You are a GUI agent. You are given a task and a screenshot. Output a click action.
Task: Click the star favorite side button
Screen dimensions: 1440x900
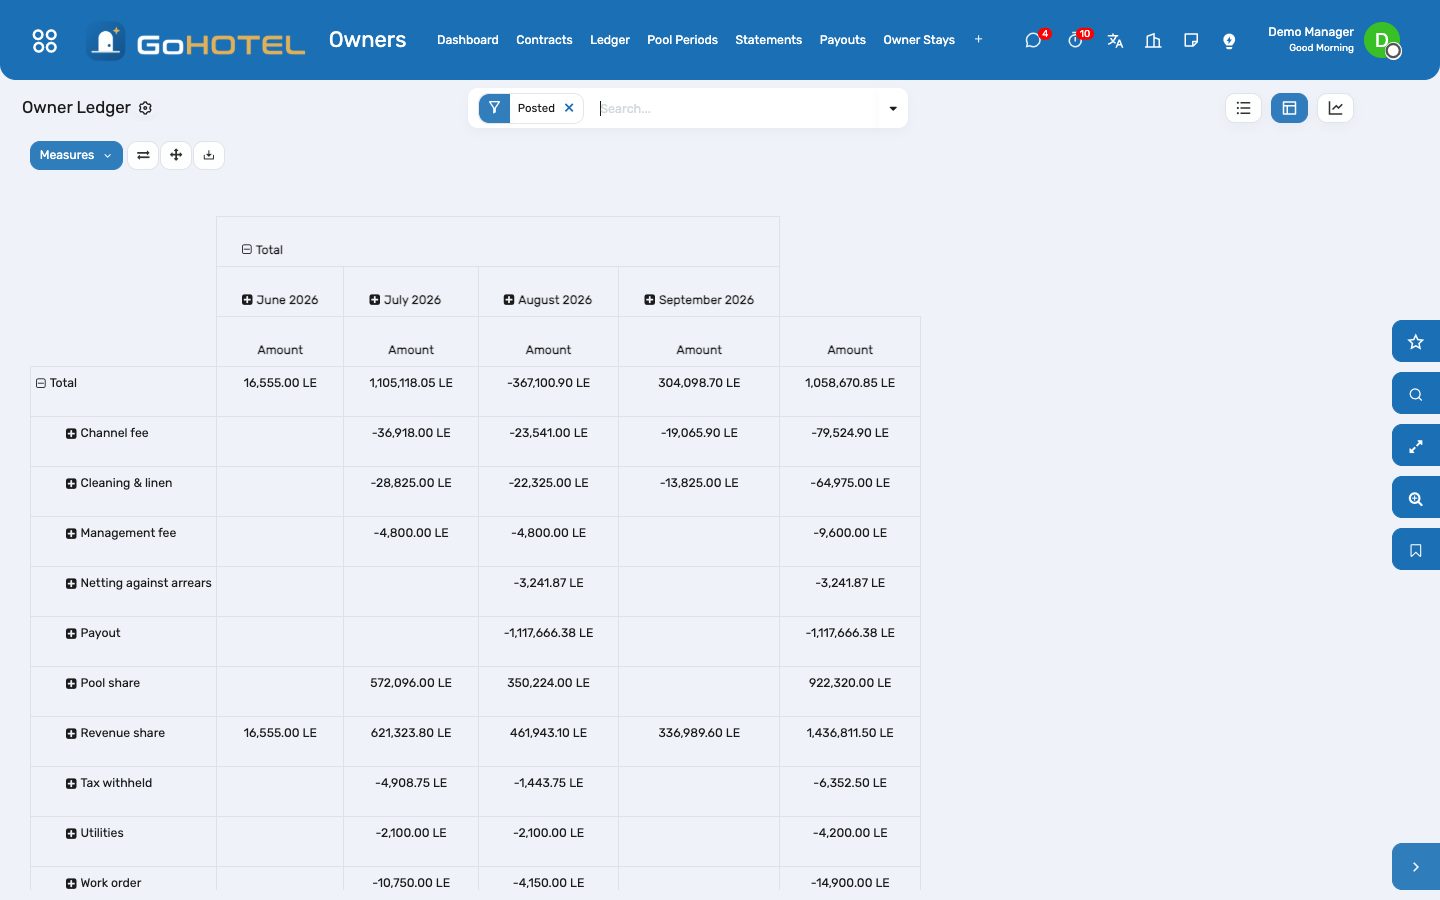[x=1416, y=342]
